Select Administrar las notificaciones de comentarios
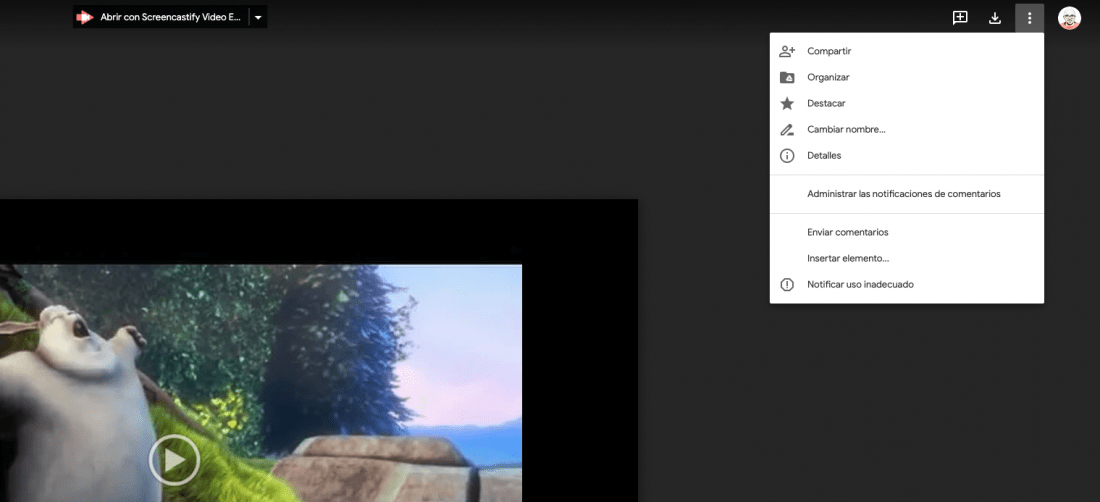 point(906,194)
